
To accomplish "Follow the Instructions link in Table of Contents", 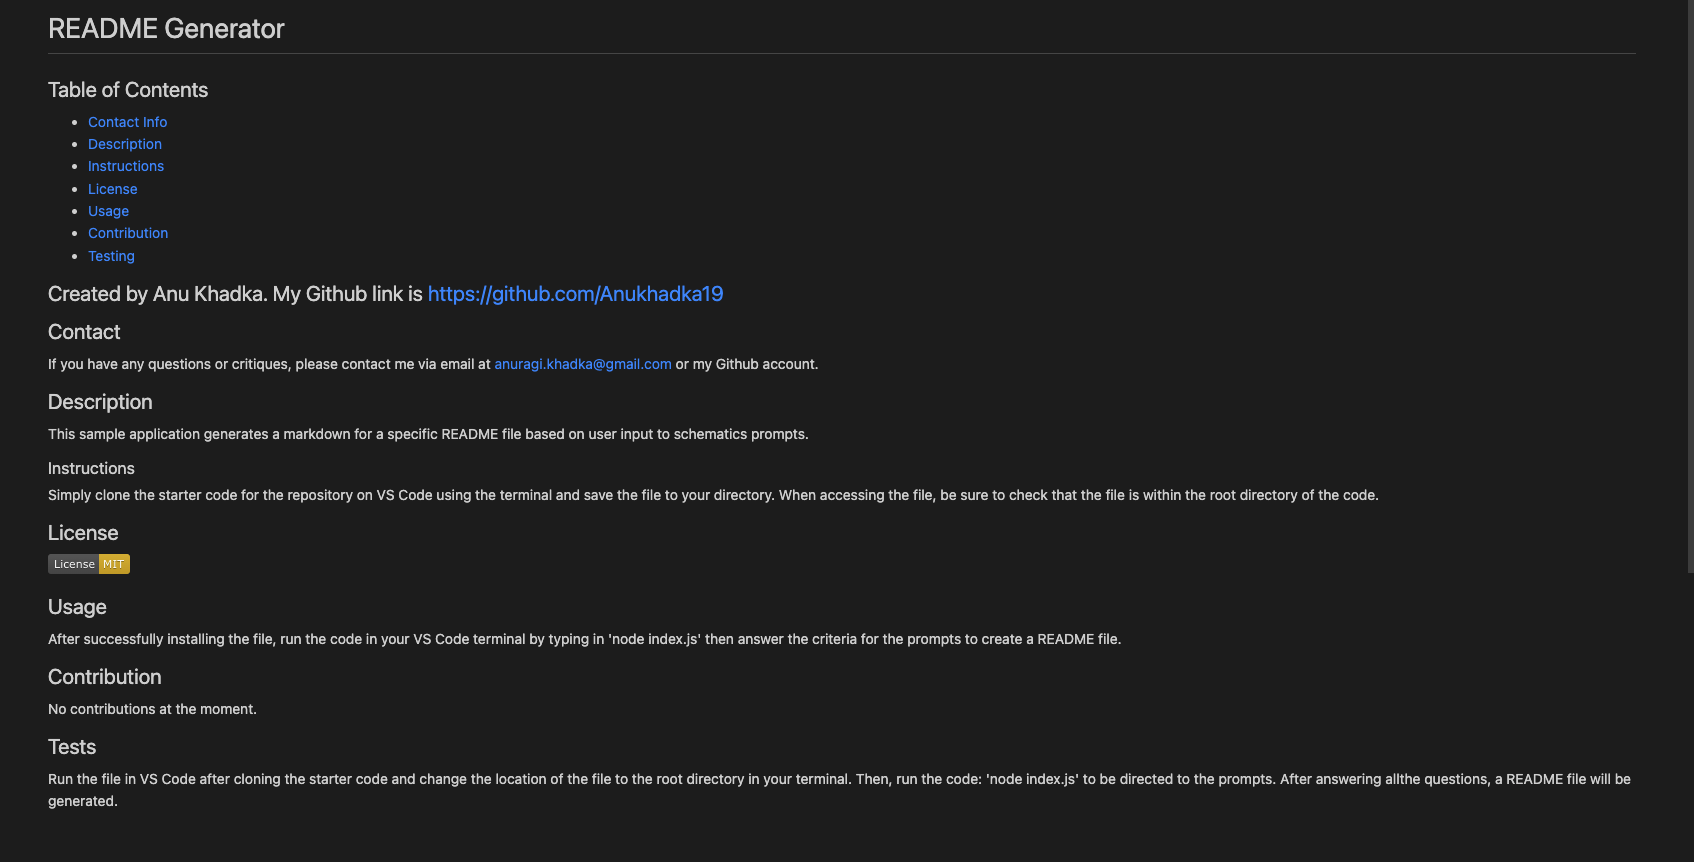I will click(126, 166).
